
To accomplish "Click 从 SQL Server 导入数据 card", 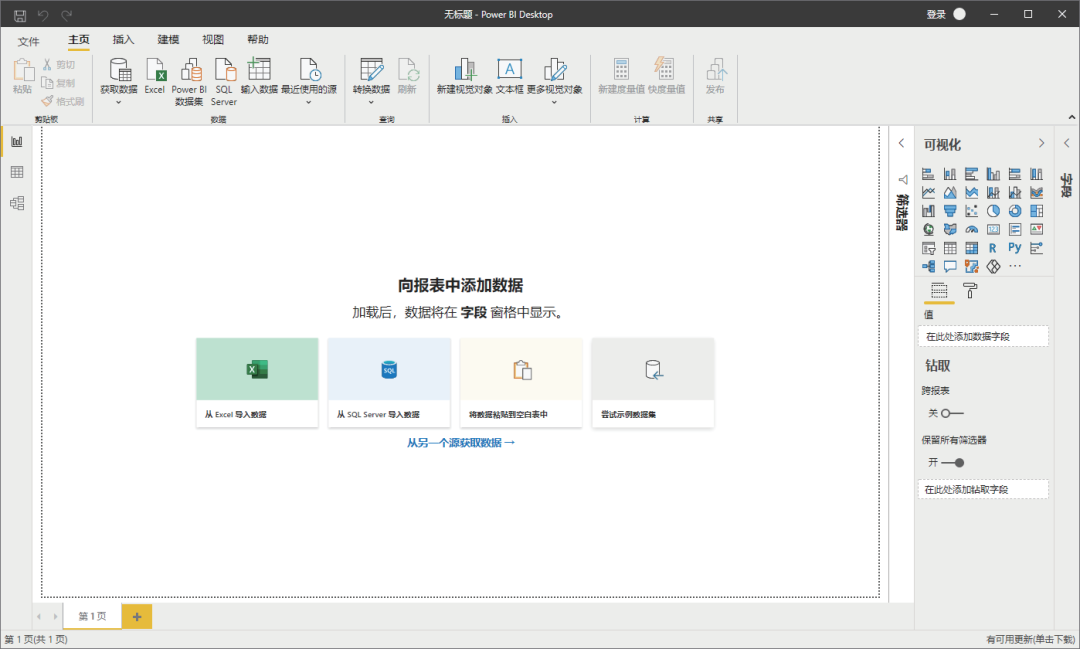I will coord(389,382).
